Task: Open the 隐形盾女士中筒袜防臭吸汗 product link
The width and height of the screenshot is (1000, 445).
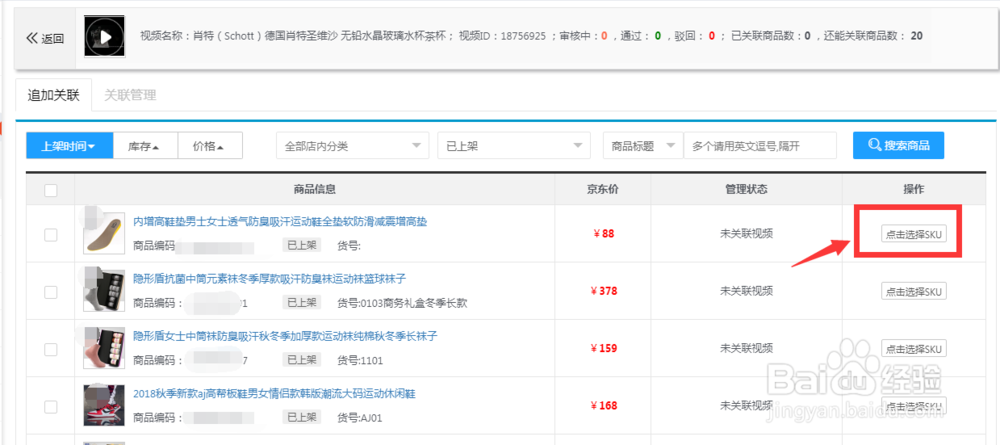Action: click(x=285, y=336)
